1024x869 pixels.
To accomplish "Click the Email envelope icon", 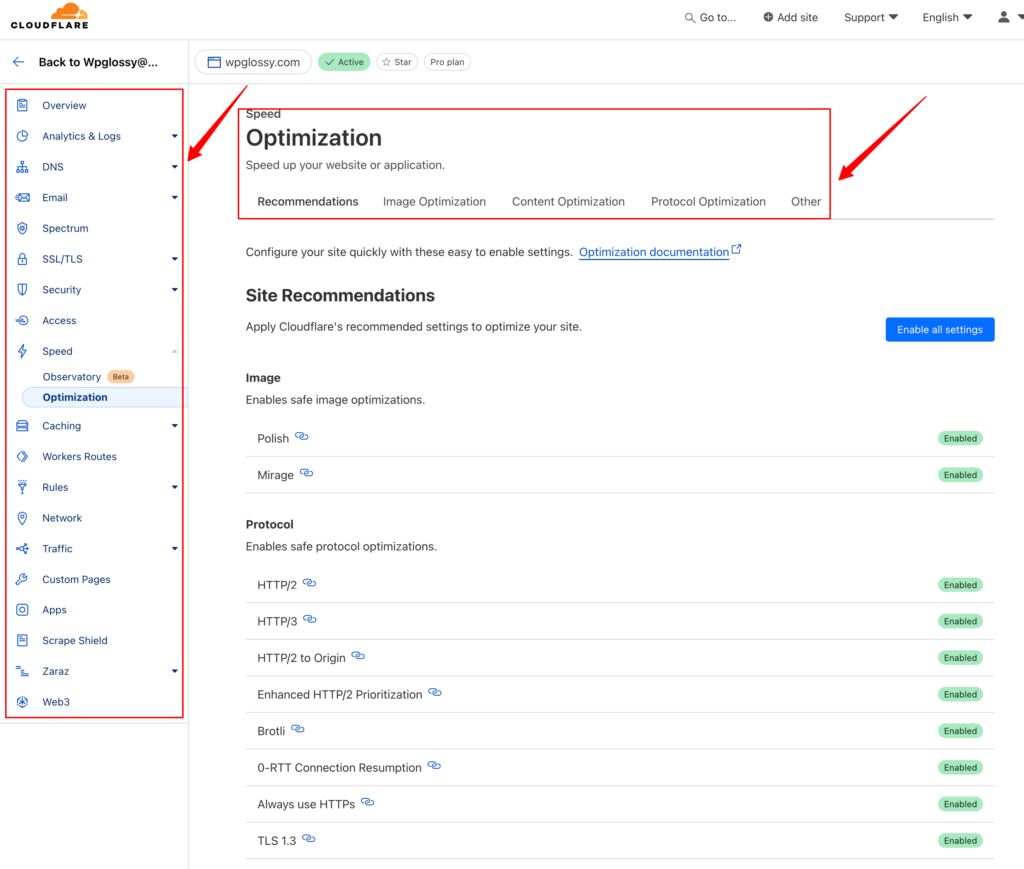I will pos(22,197).
